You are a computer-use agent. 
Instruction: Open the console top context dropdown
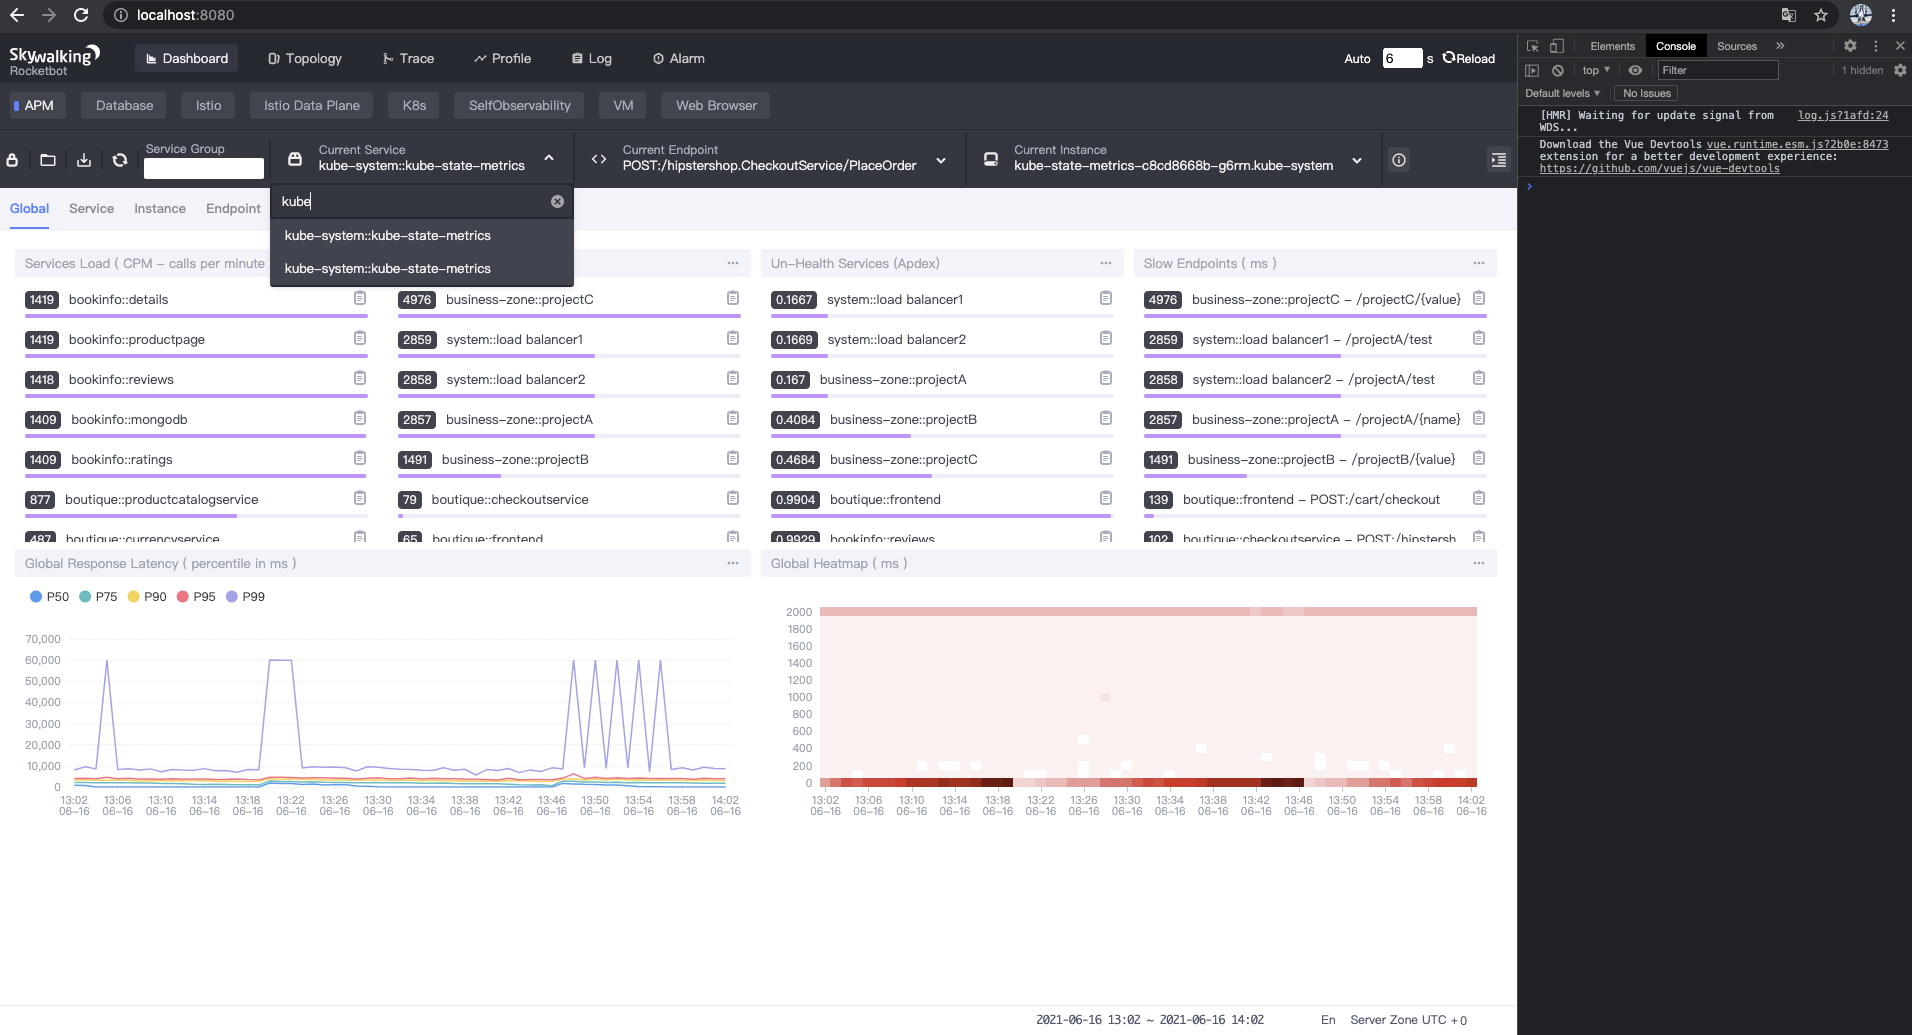pos(1596,70)
